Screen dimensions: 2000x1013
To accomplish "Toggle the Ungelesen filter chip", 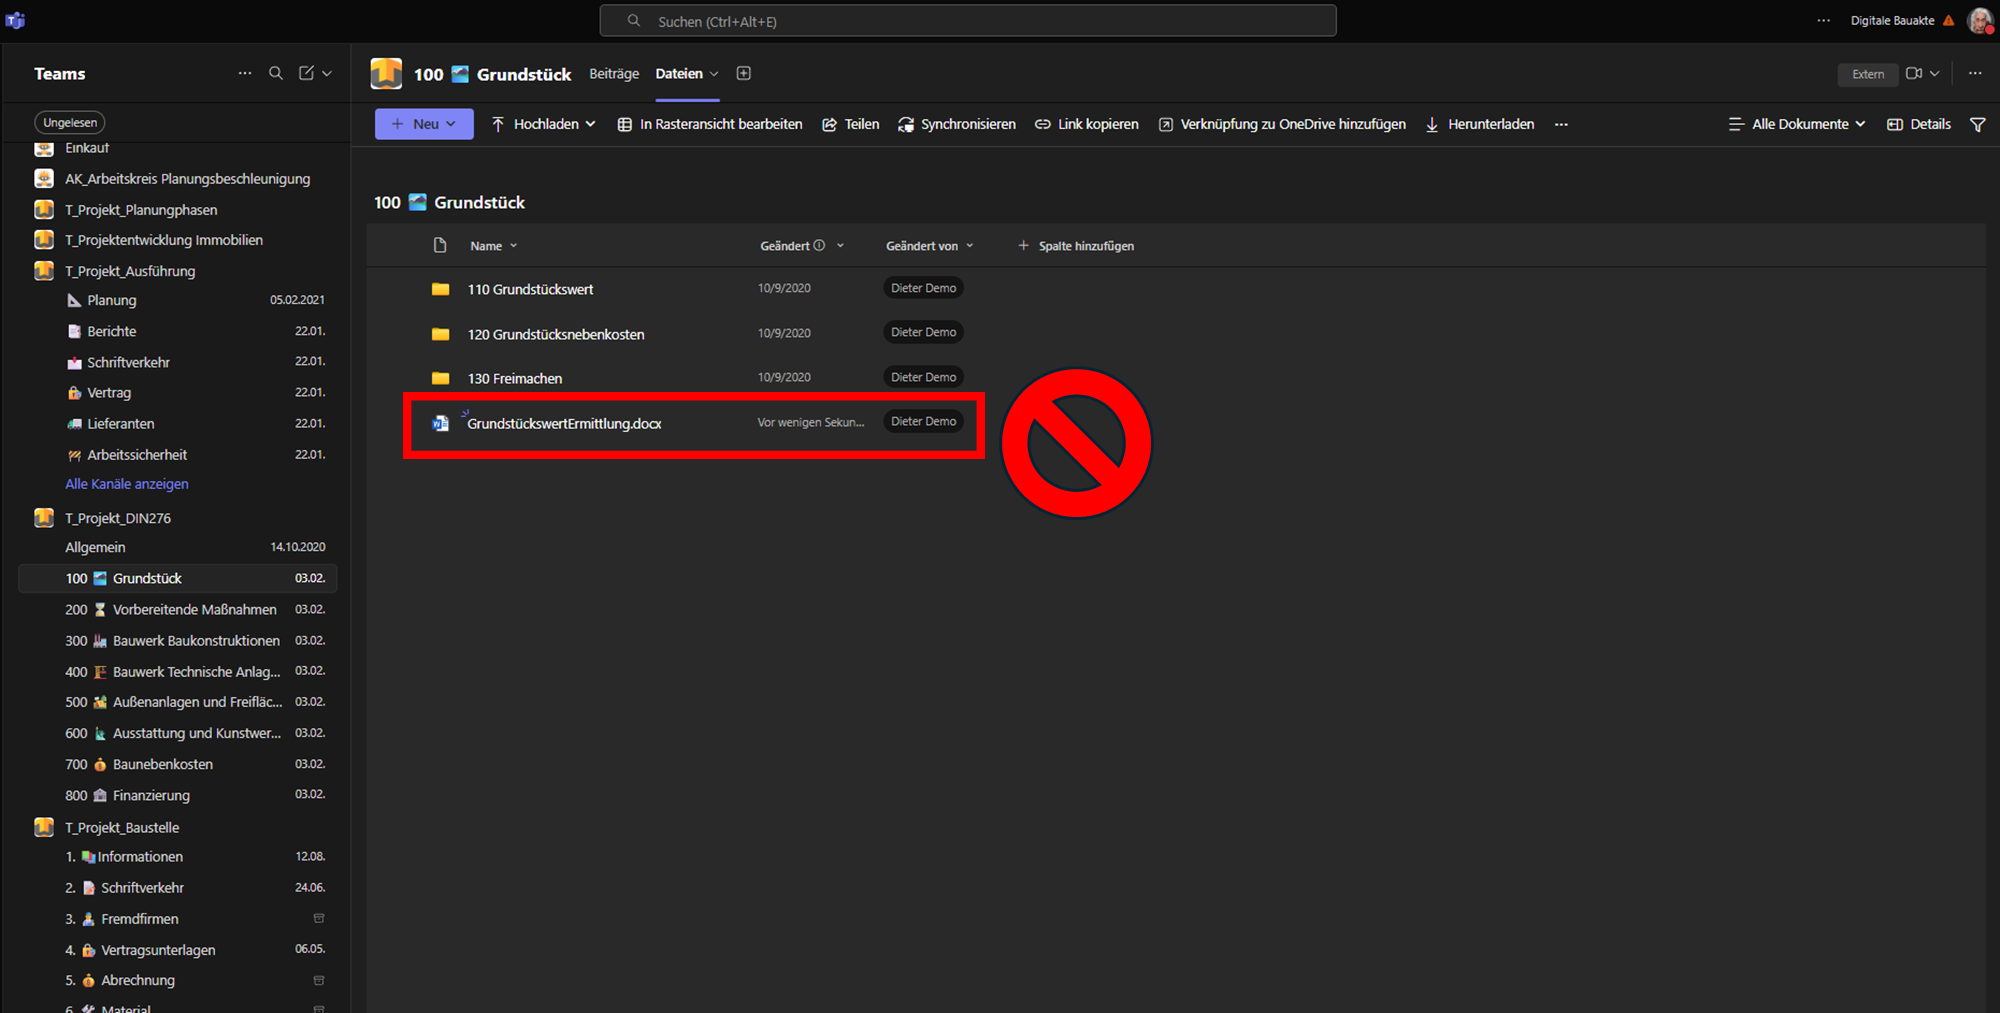I will [70, 122].
